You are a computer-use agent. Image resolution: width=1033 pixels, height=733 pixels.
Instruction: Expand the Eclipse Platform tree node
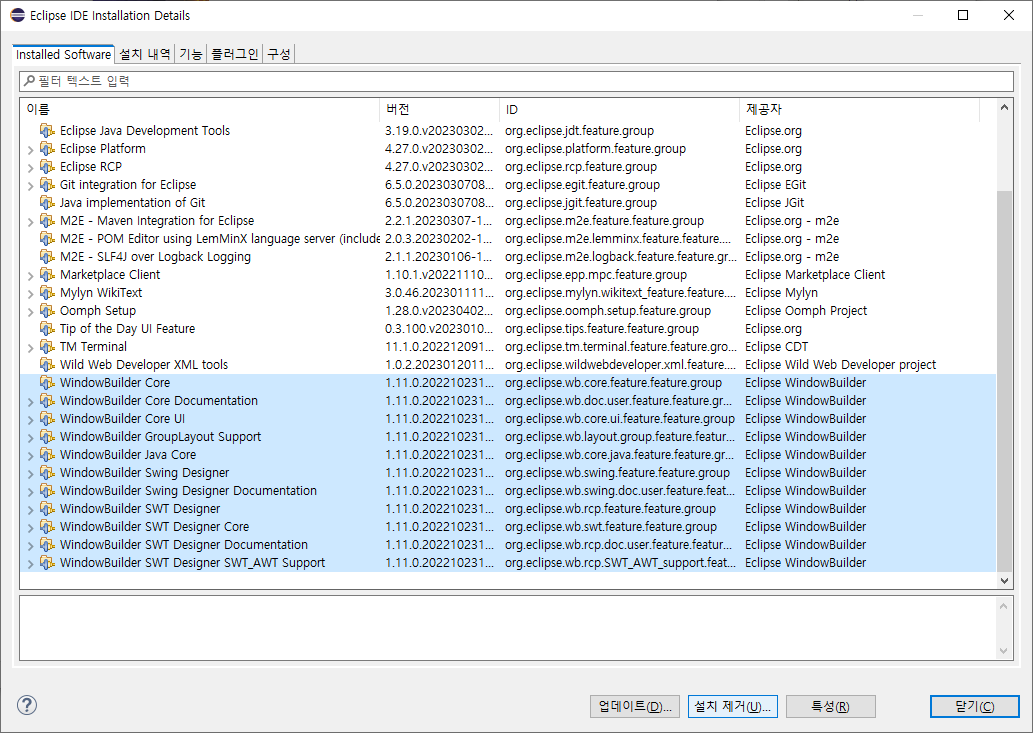[x=30, y=149]
